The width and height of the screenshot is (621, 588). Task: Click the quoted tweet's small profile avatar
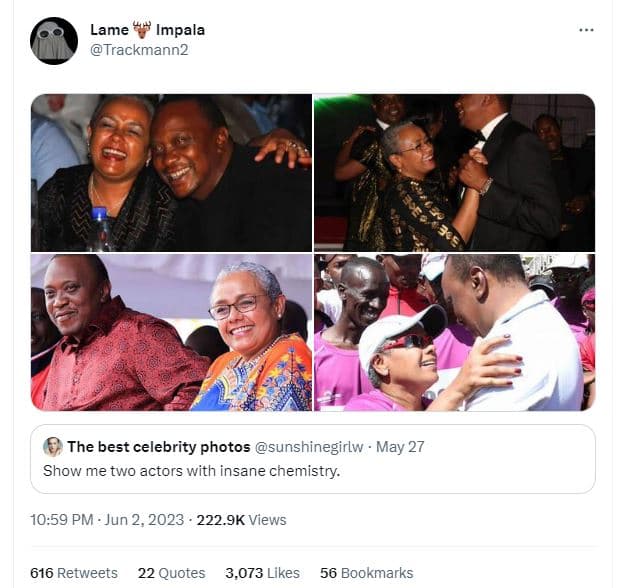[52, 446]
